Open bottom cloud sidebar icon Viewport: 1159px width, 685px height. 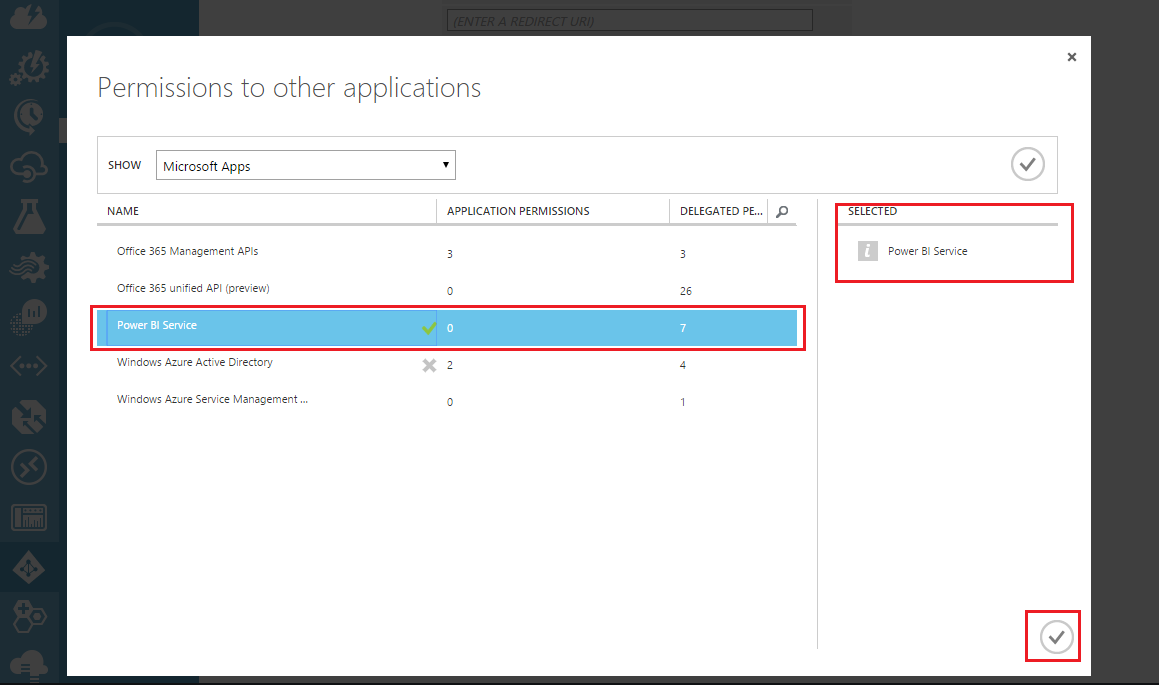(x=29, y=665)
